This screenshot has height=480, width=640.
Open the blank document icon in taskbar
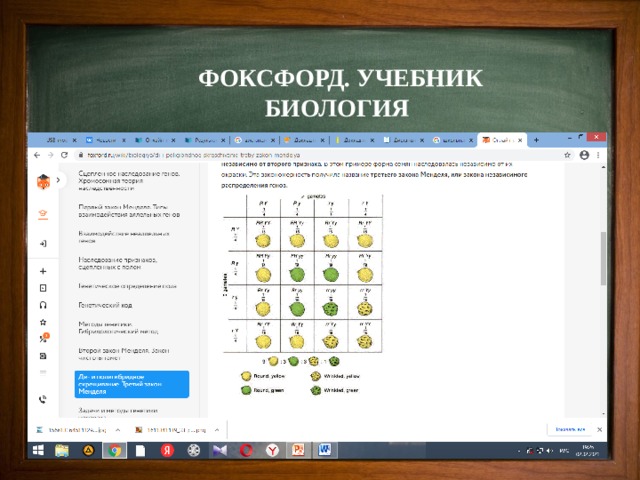[x=140, y=451]
